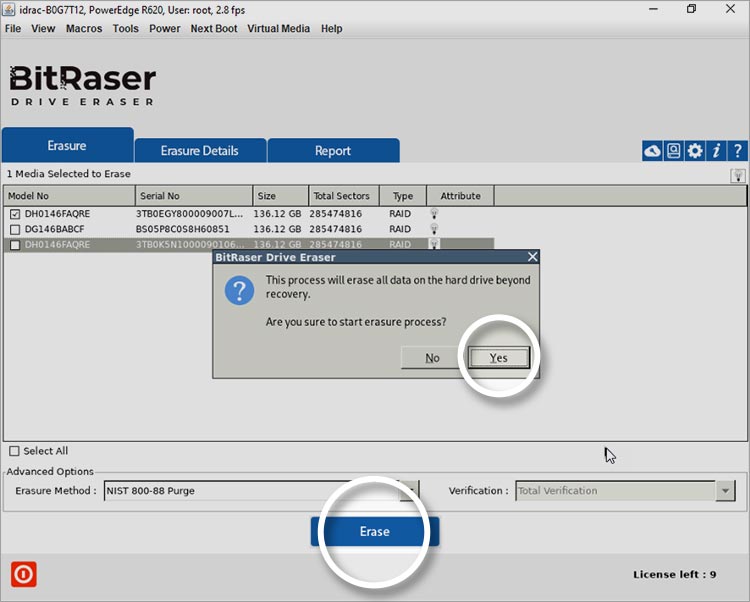
Task: Toggle the Select All checkbox
Action: tap(15, 451)
